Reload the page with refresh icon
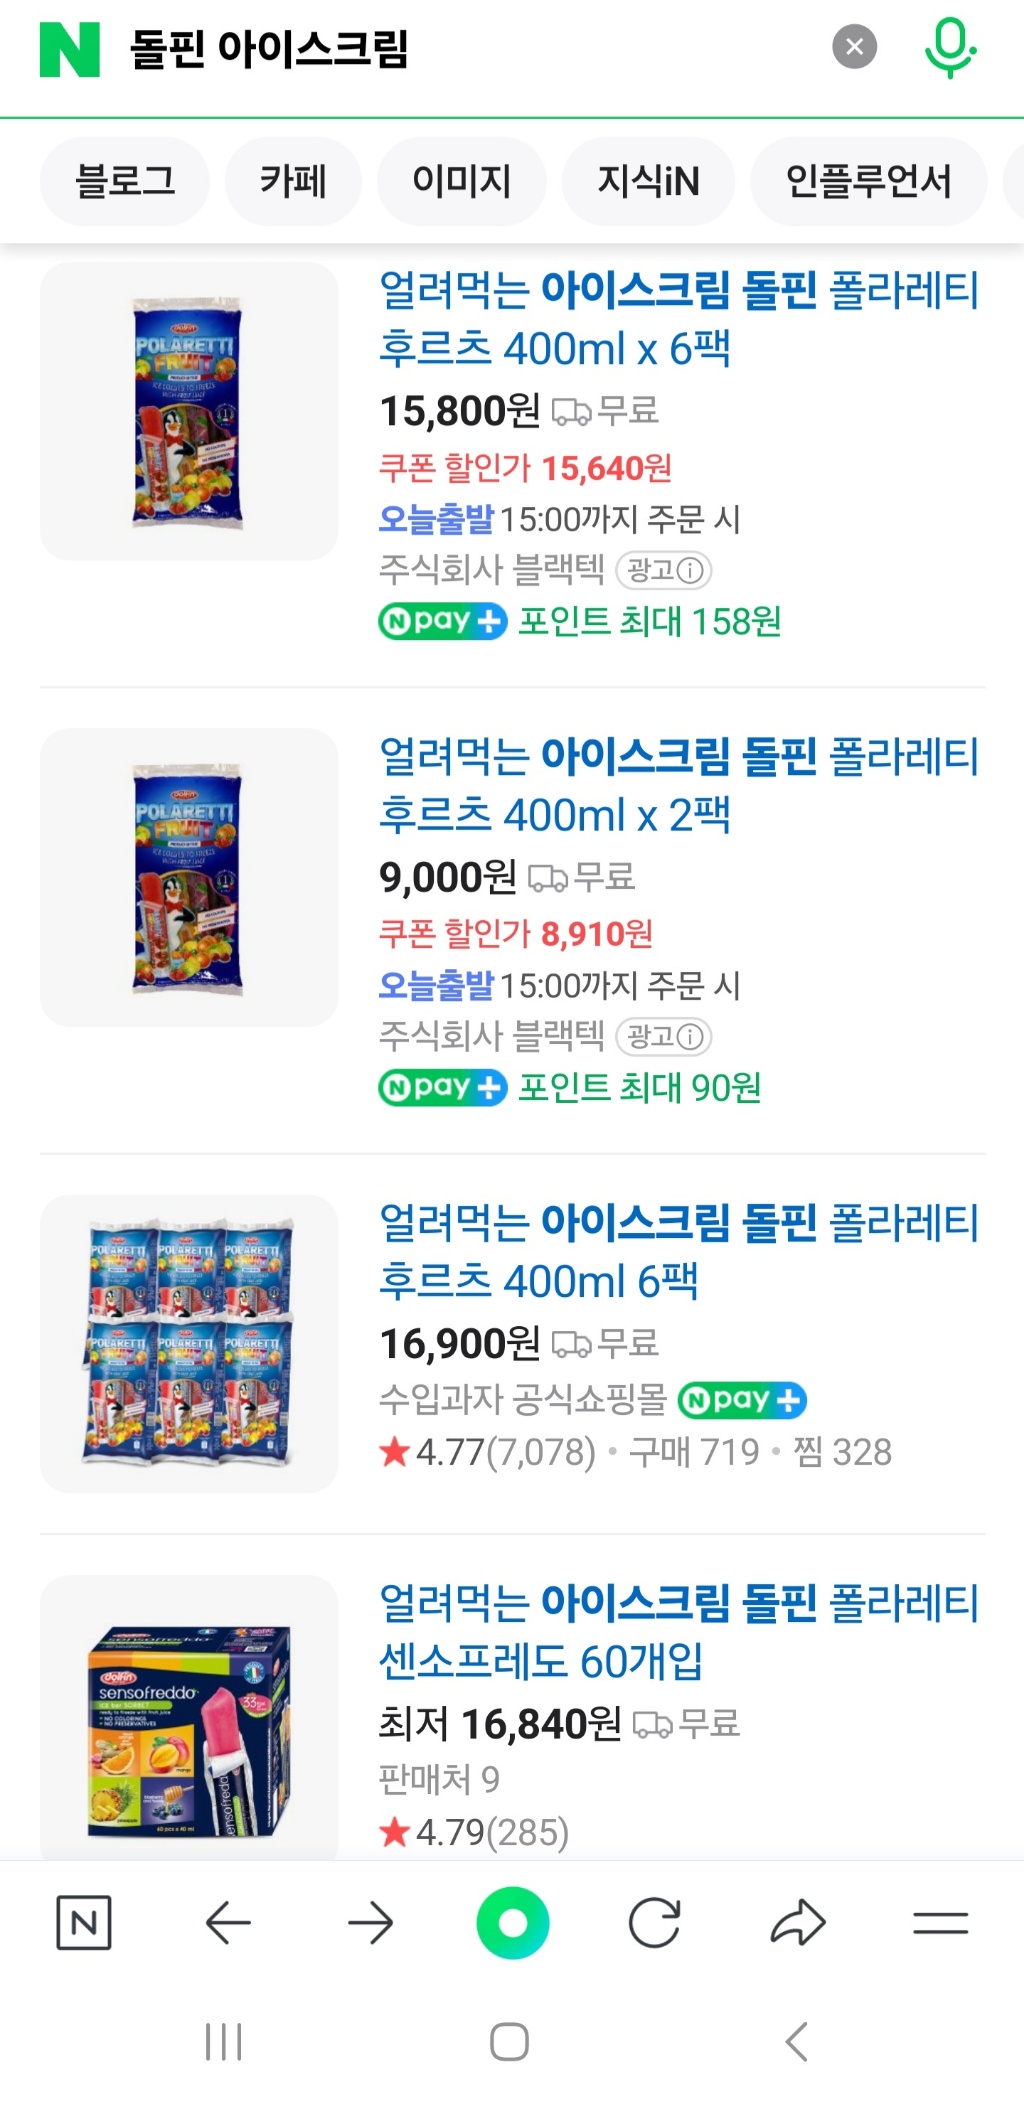The image size is (1024, 2104). [654, 1922]
